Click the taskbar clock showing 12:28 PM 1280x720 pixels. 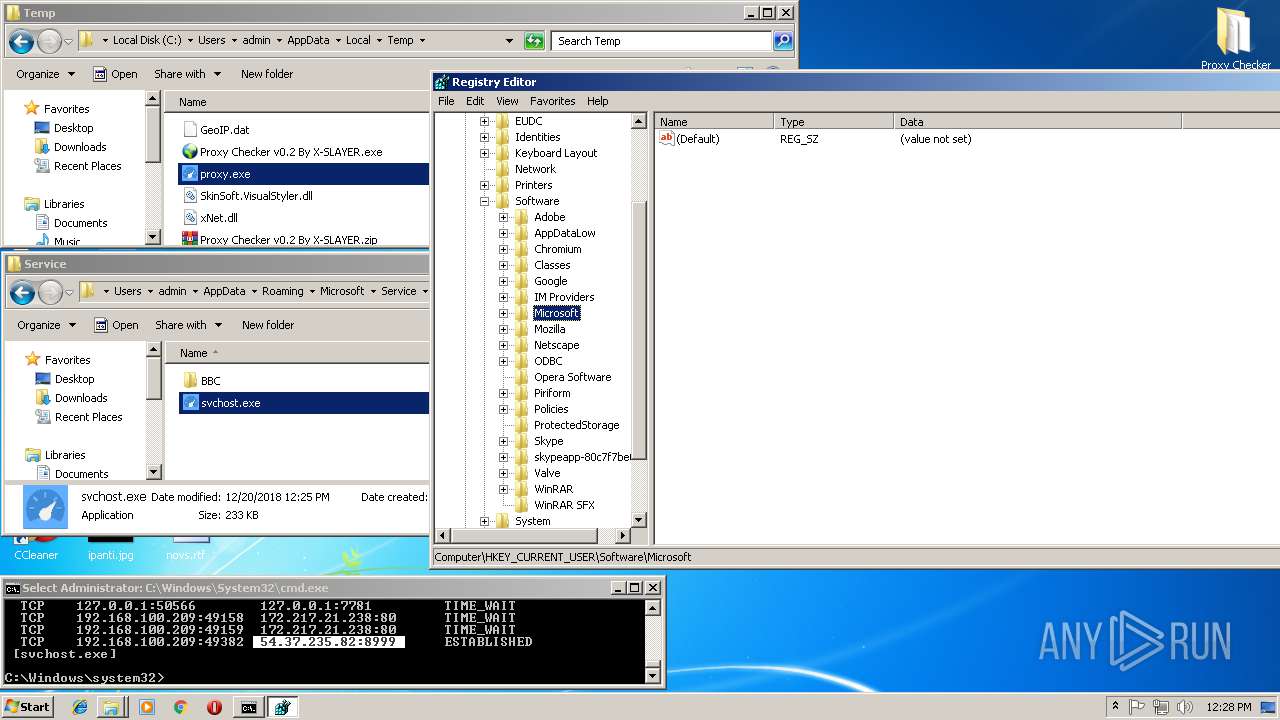[1229, 707]
